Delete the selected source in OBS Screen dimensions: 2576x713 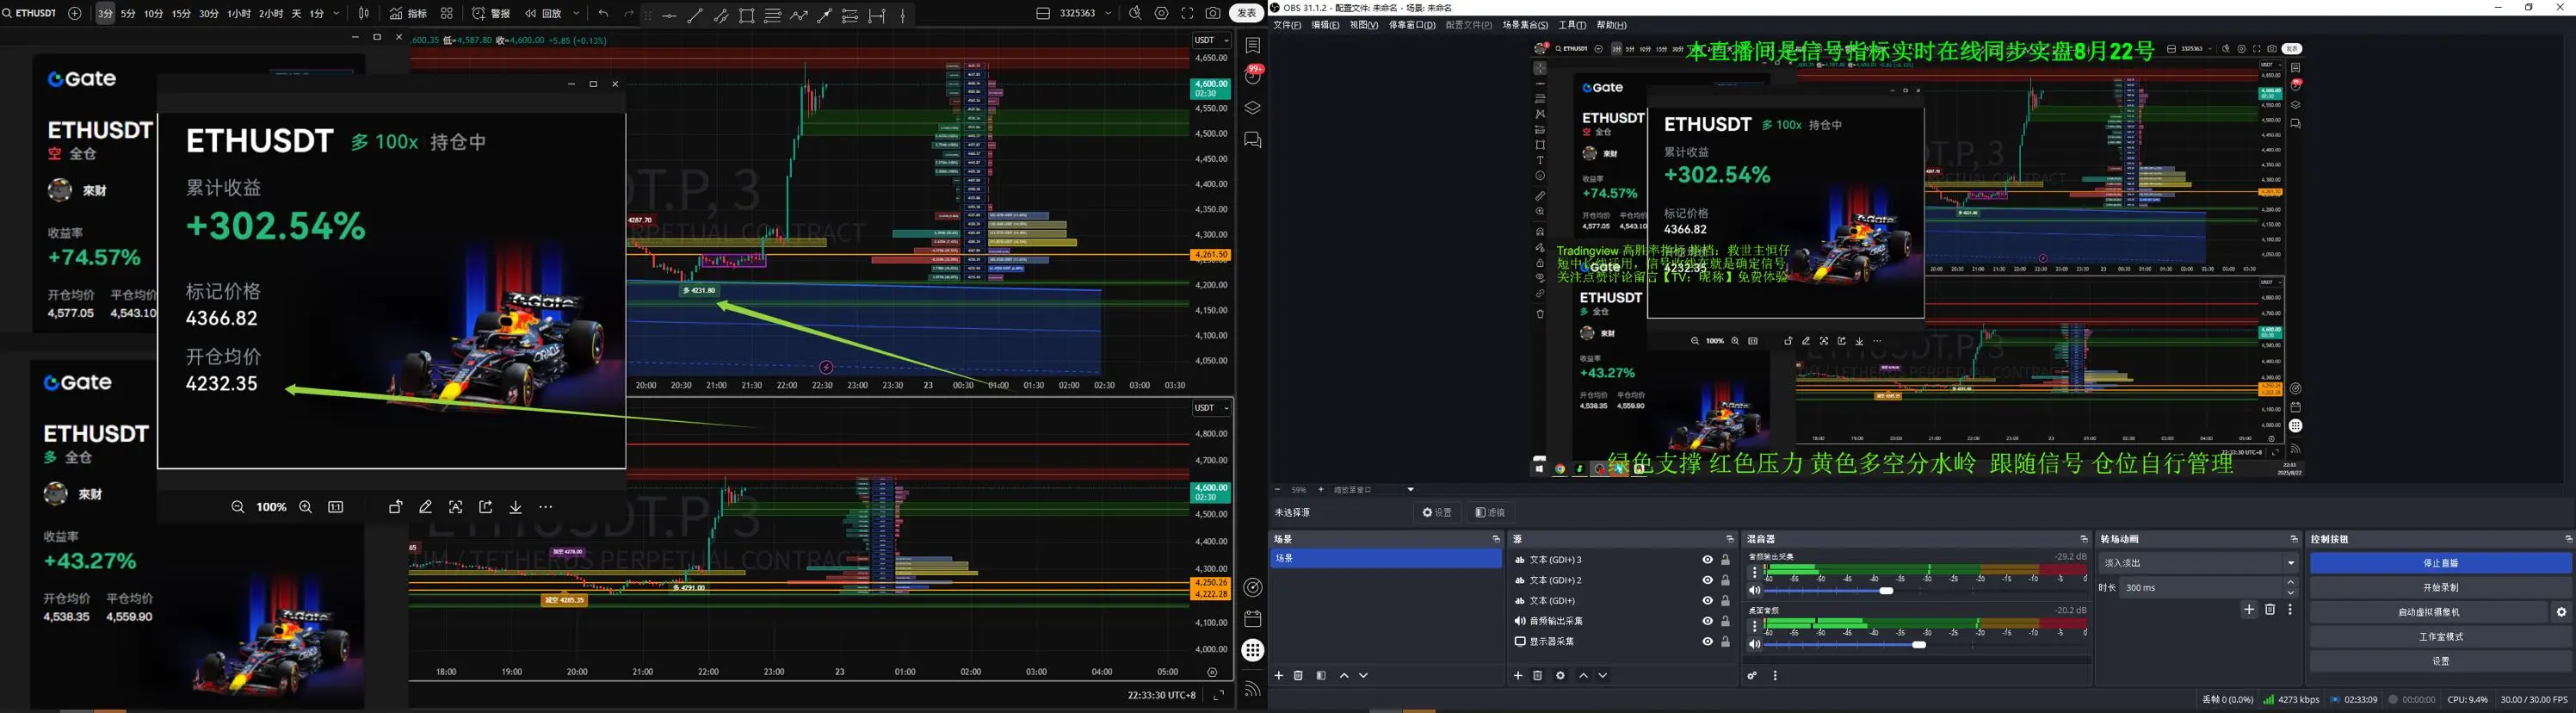point(1538,676)
